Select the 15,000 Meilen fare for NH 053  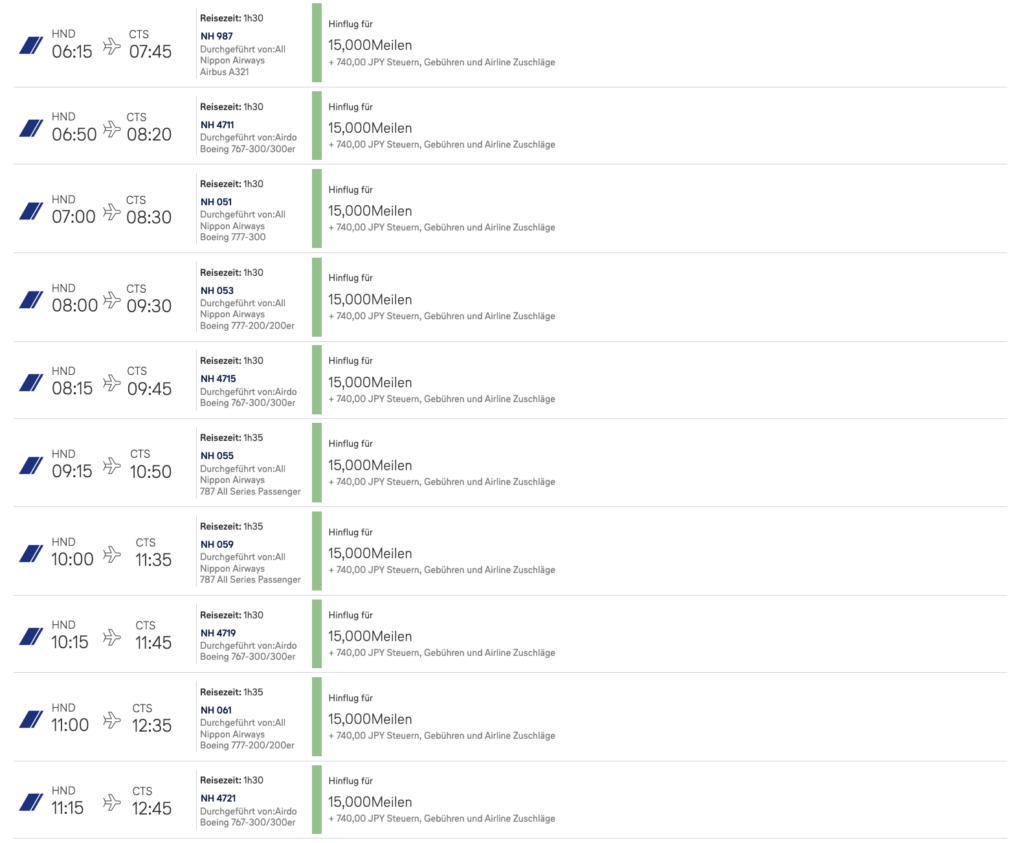(x=370, y=299)
